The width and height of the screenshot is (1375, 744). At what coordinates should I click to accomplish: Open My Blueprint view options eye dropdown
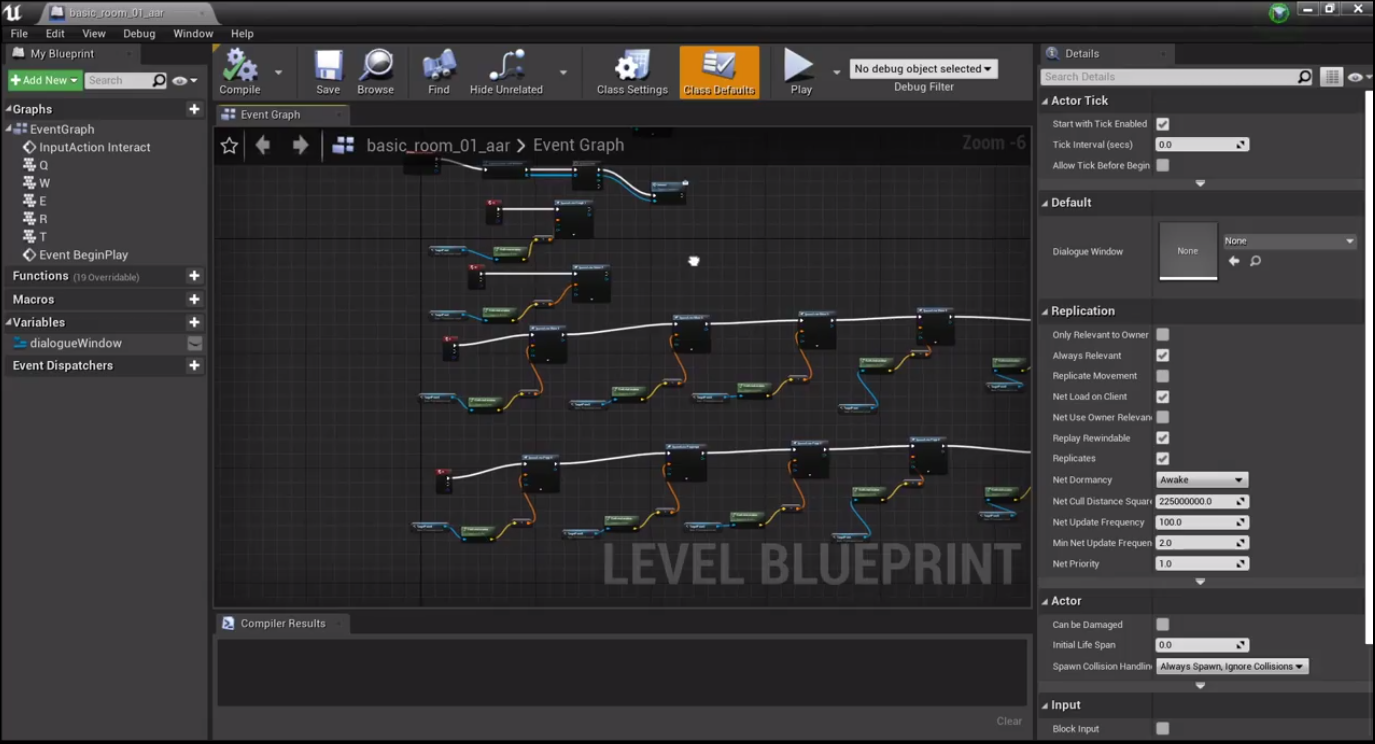[184, 80]
